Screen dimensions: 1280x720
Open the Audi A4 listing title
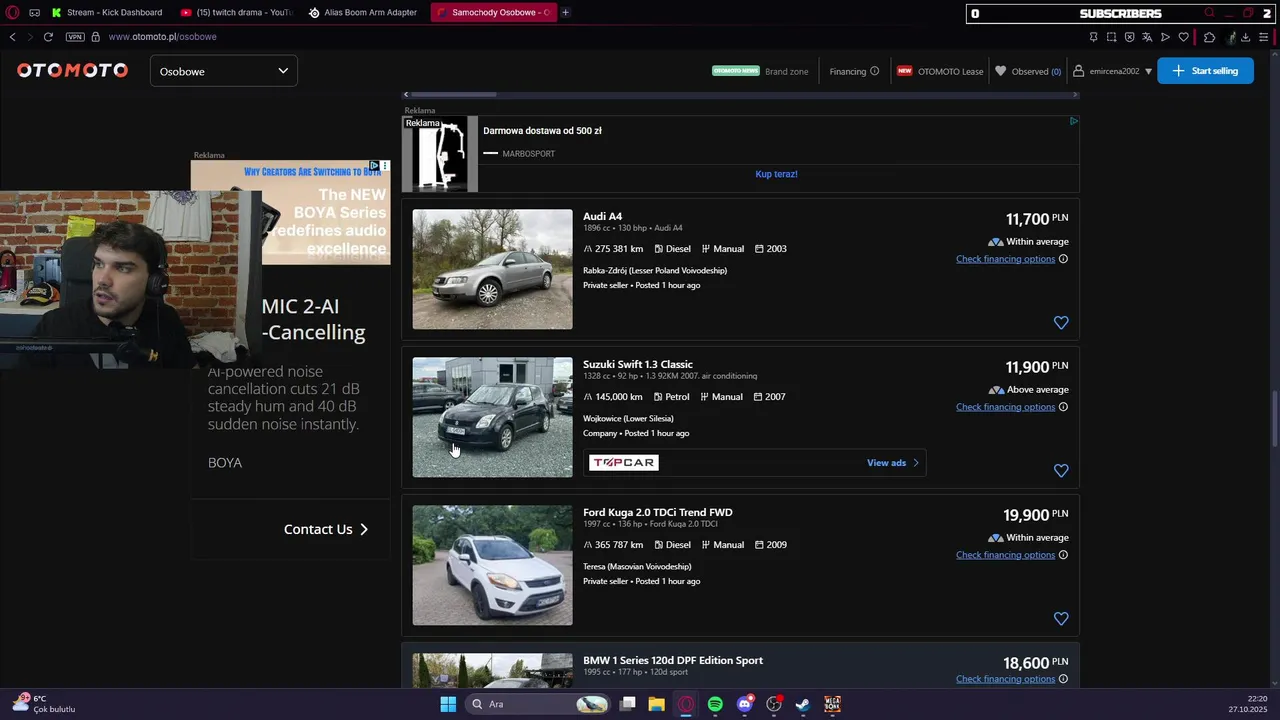[x=602, y=216]
